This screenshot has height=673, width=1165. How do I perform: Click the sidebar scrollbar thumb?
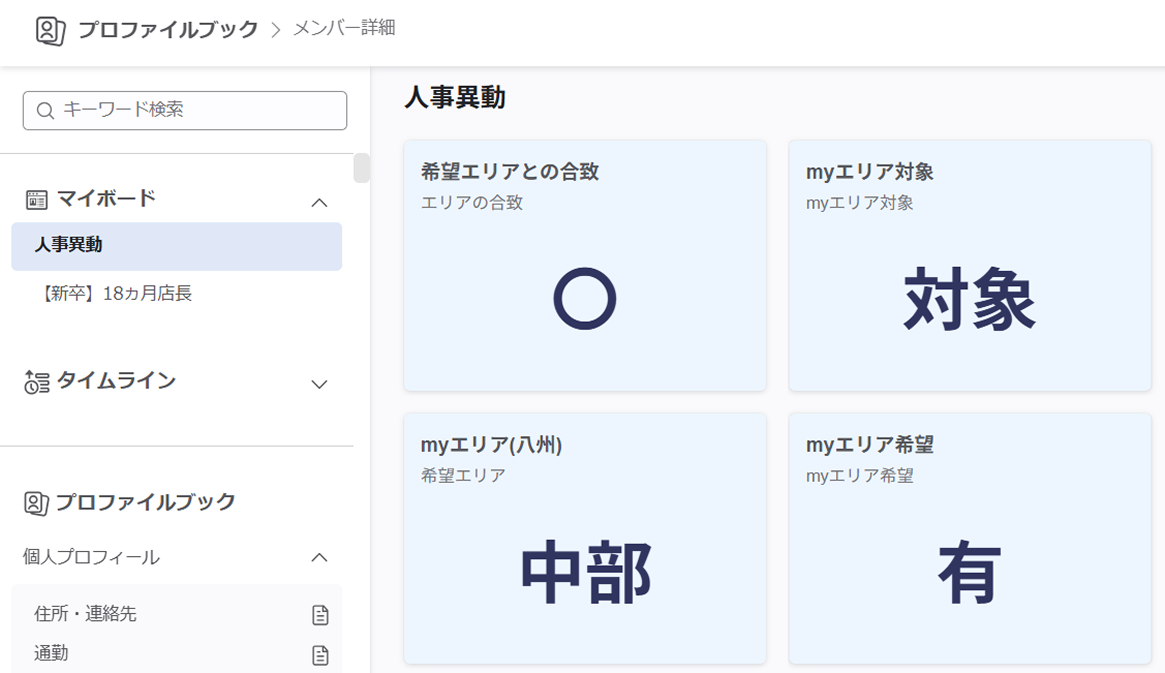362,168
